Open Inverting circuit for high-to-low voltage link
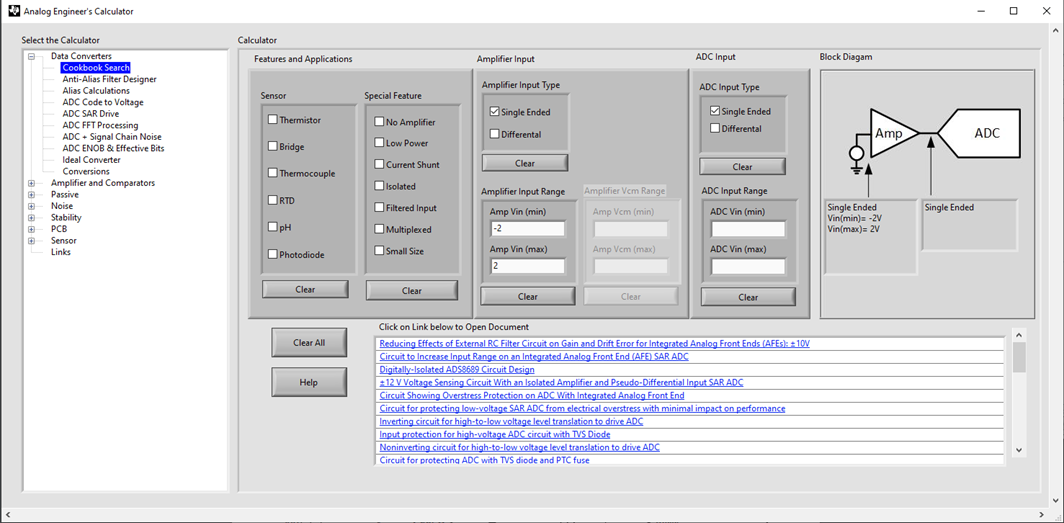The width and height of the screenshot is (1064, 523). point(512,421)
